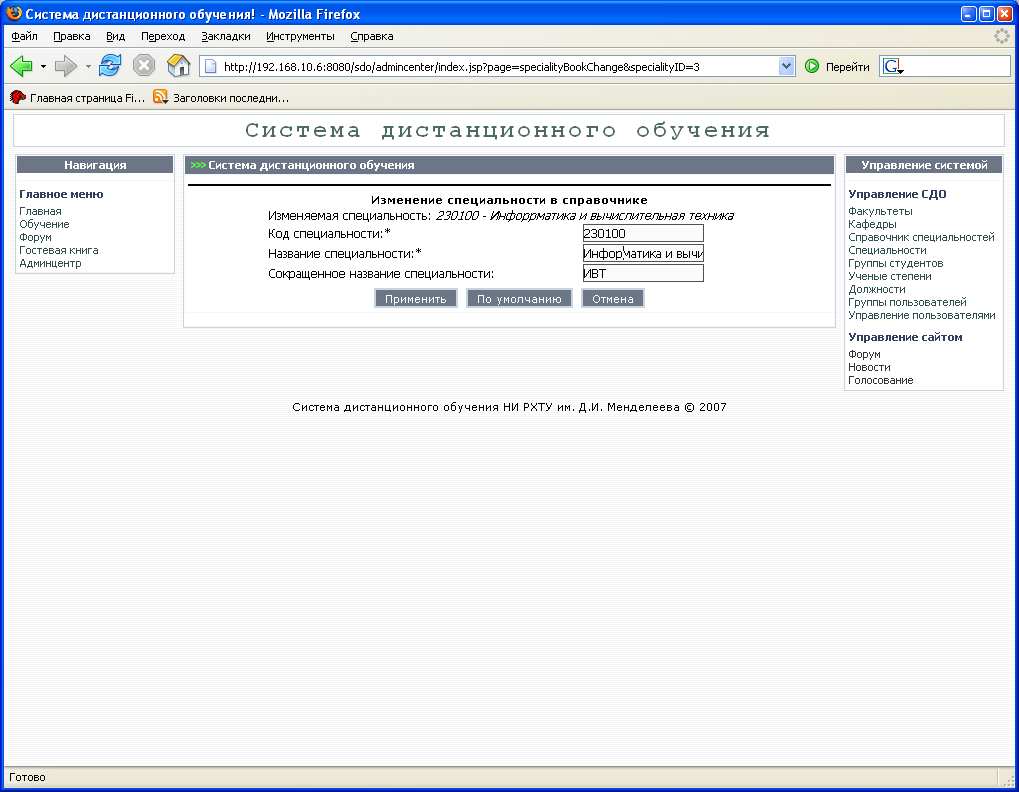Click the green Перейти go icon

[812, 66]
